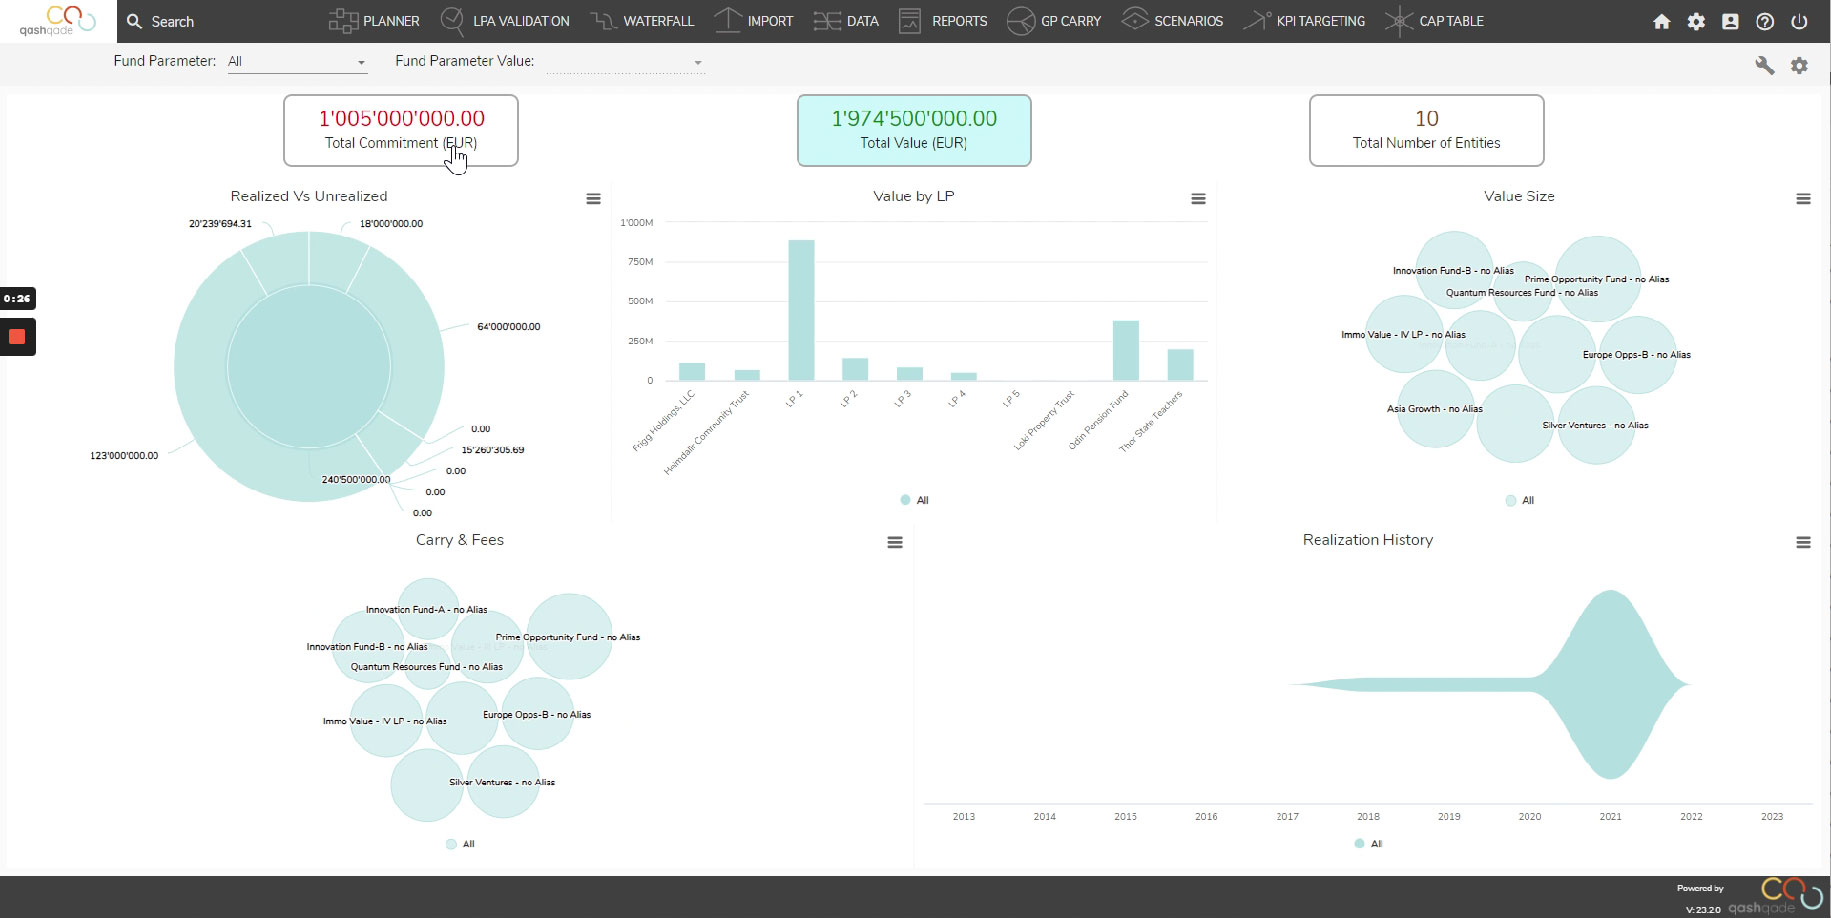Stop recording with the red square button
The height and width of the screenshot is (918, 1831).
tap(17, 337)
